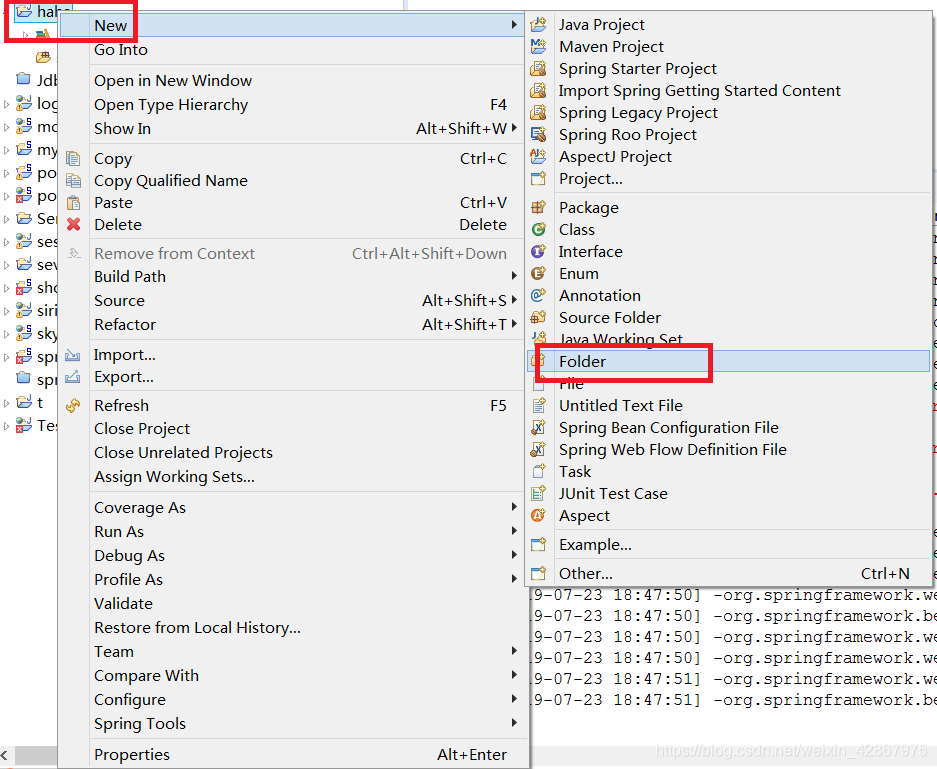Click the Package icon
This screenshot has width=937, height=769.
click(x=538, y=207)
